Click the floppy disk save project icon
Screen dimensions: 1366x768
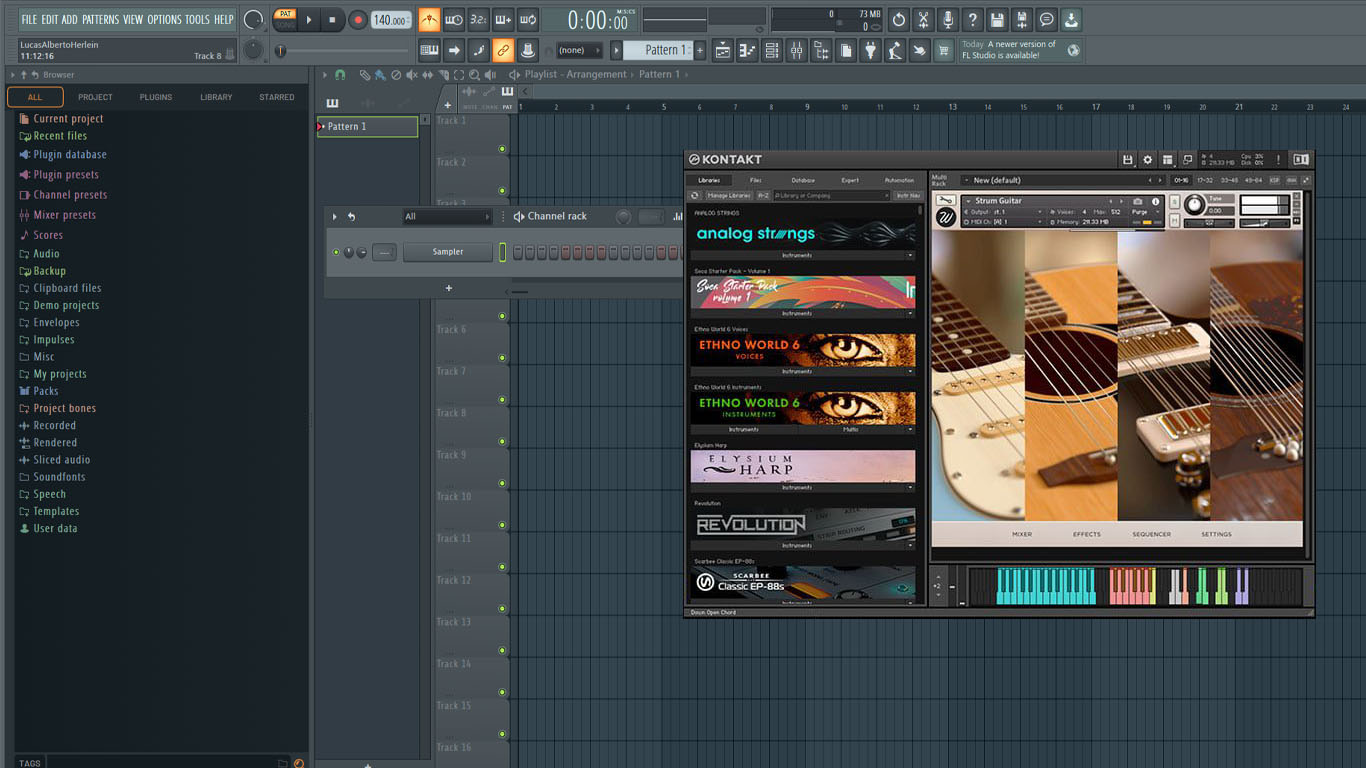click(997, 19)
